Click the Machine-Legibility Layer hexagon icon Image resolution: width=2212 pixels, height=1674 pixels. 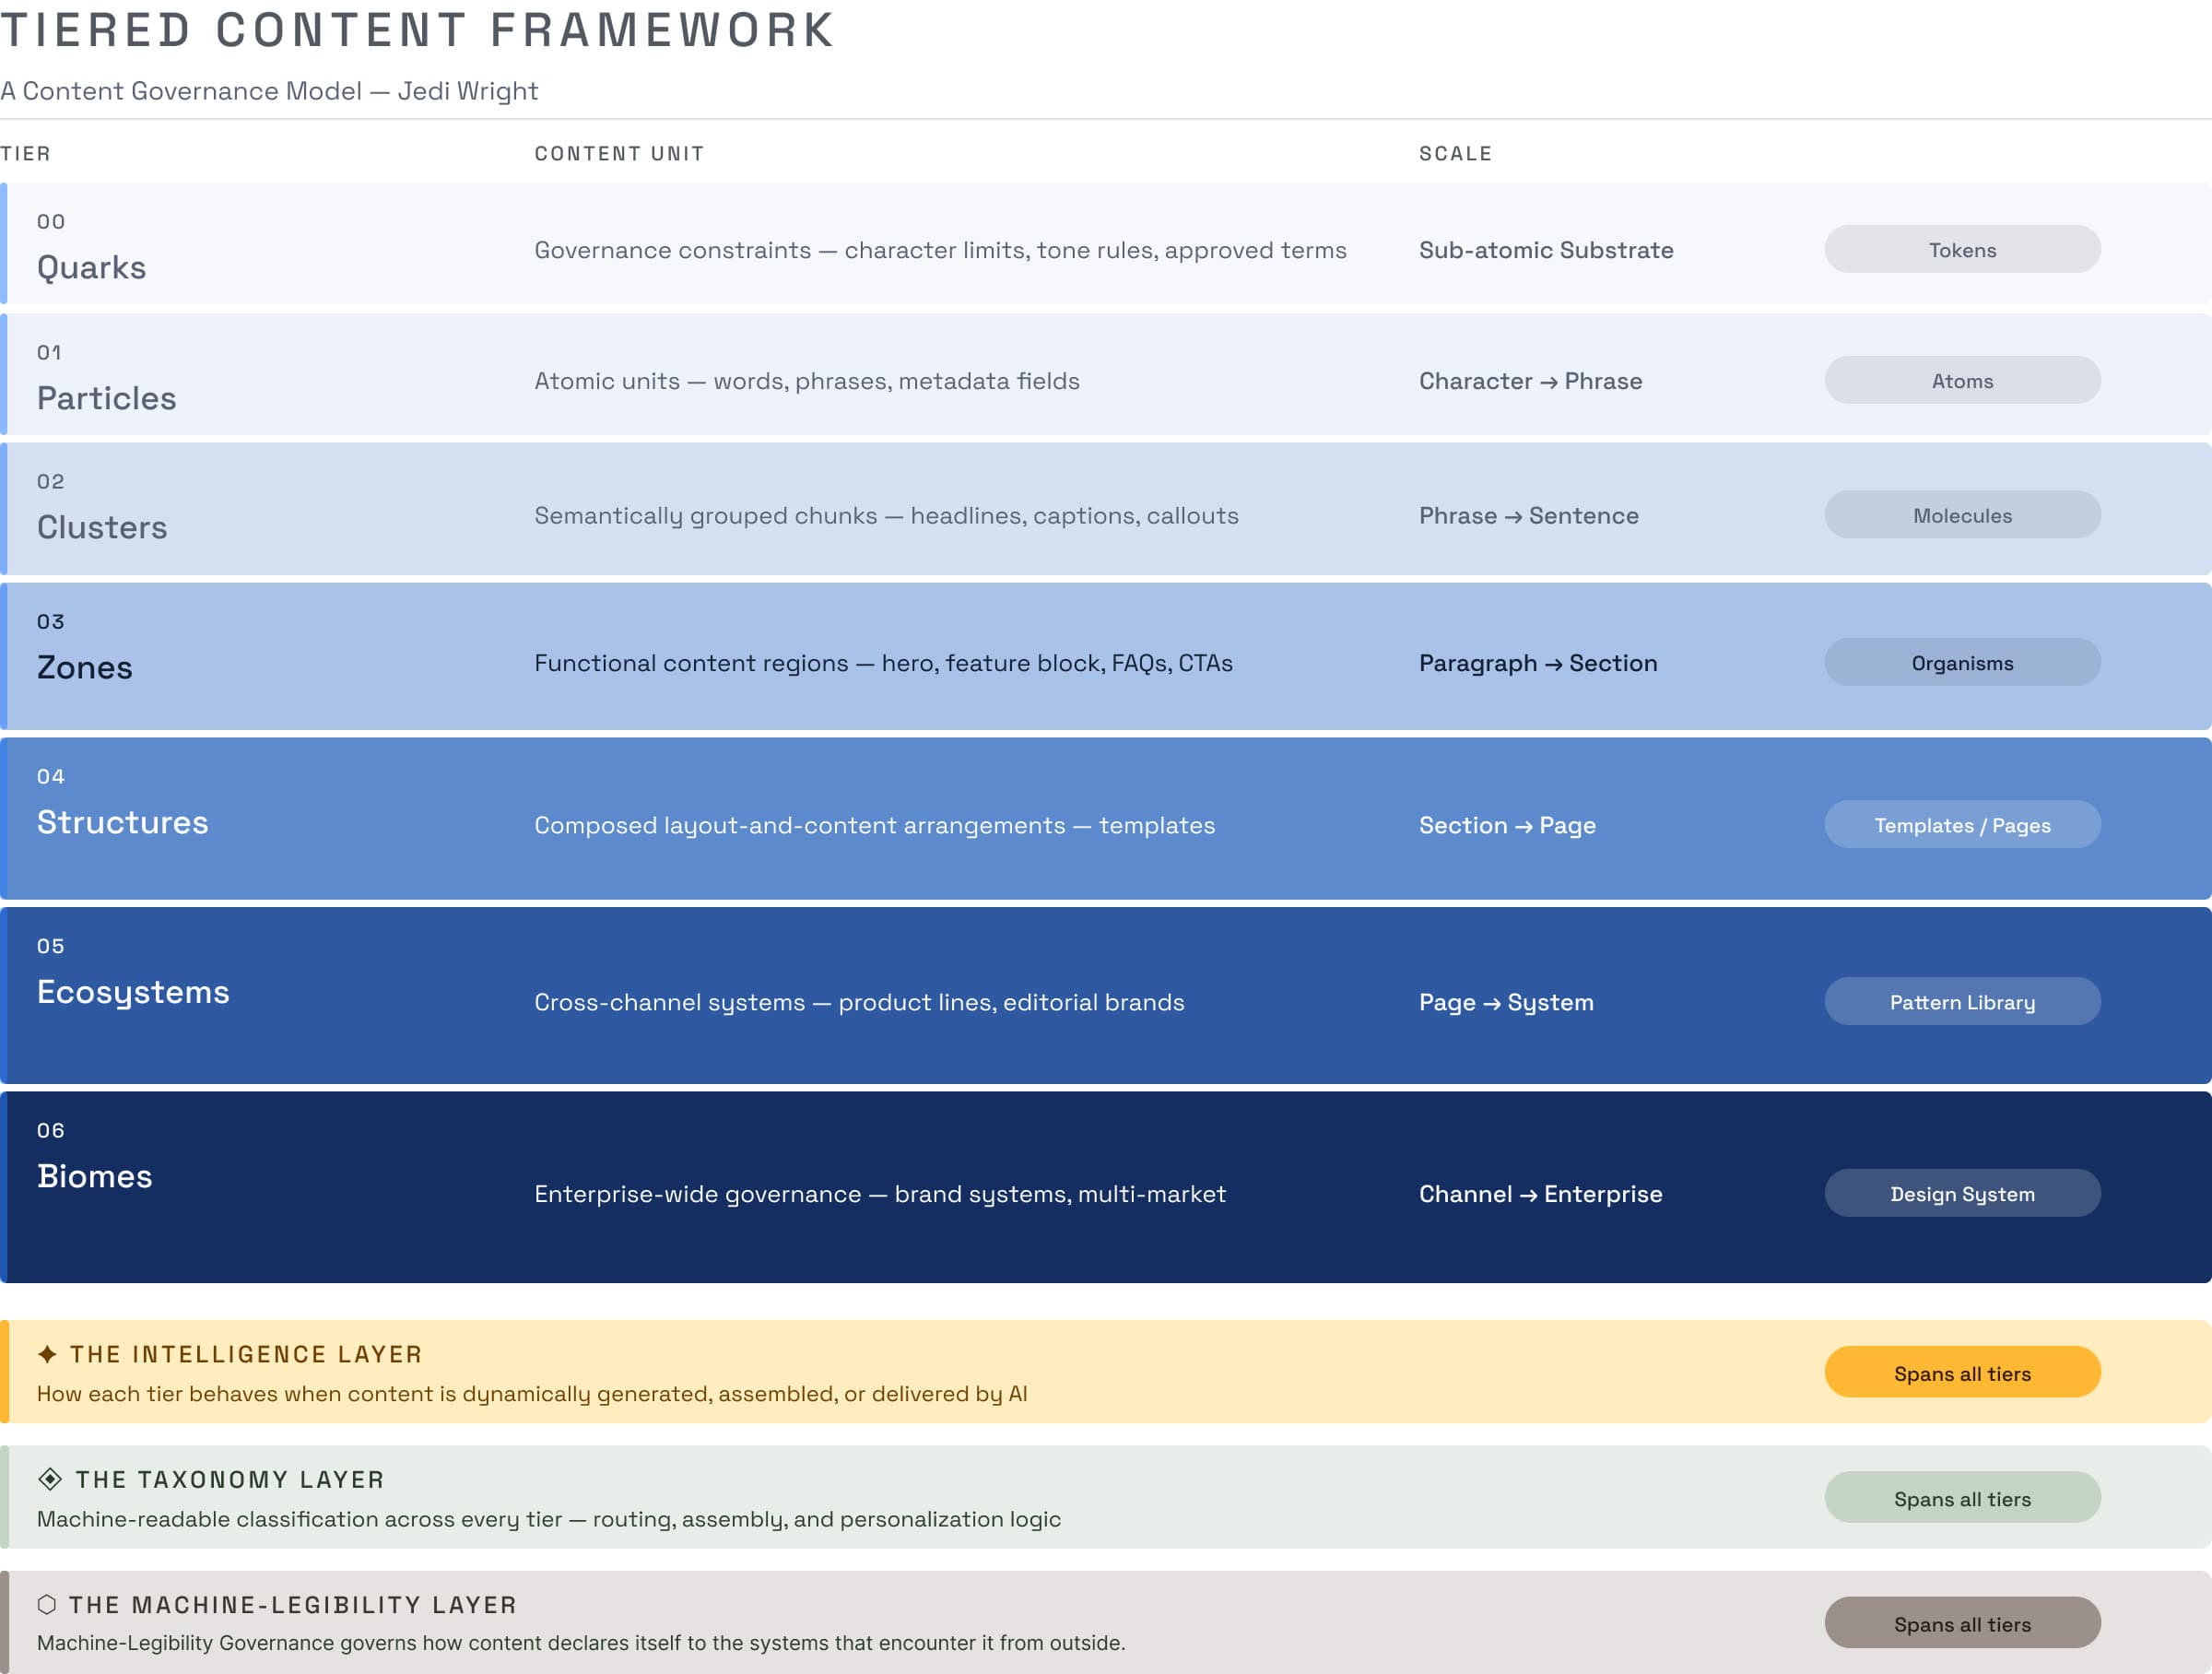coord(46,1604)
